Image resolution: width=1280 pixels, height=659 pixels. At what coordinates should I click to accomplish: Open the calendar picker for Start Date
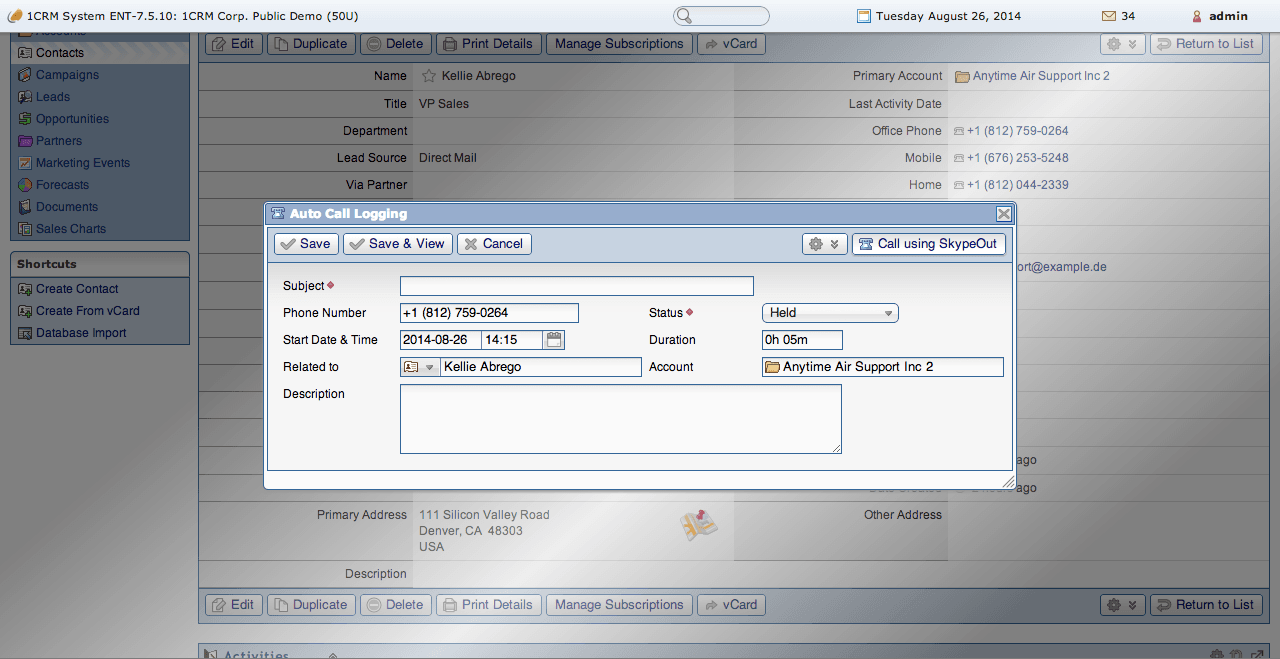[554, 339]
